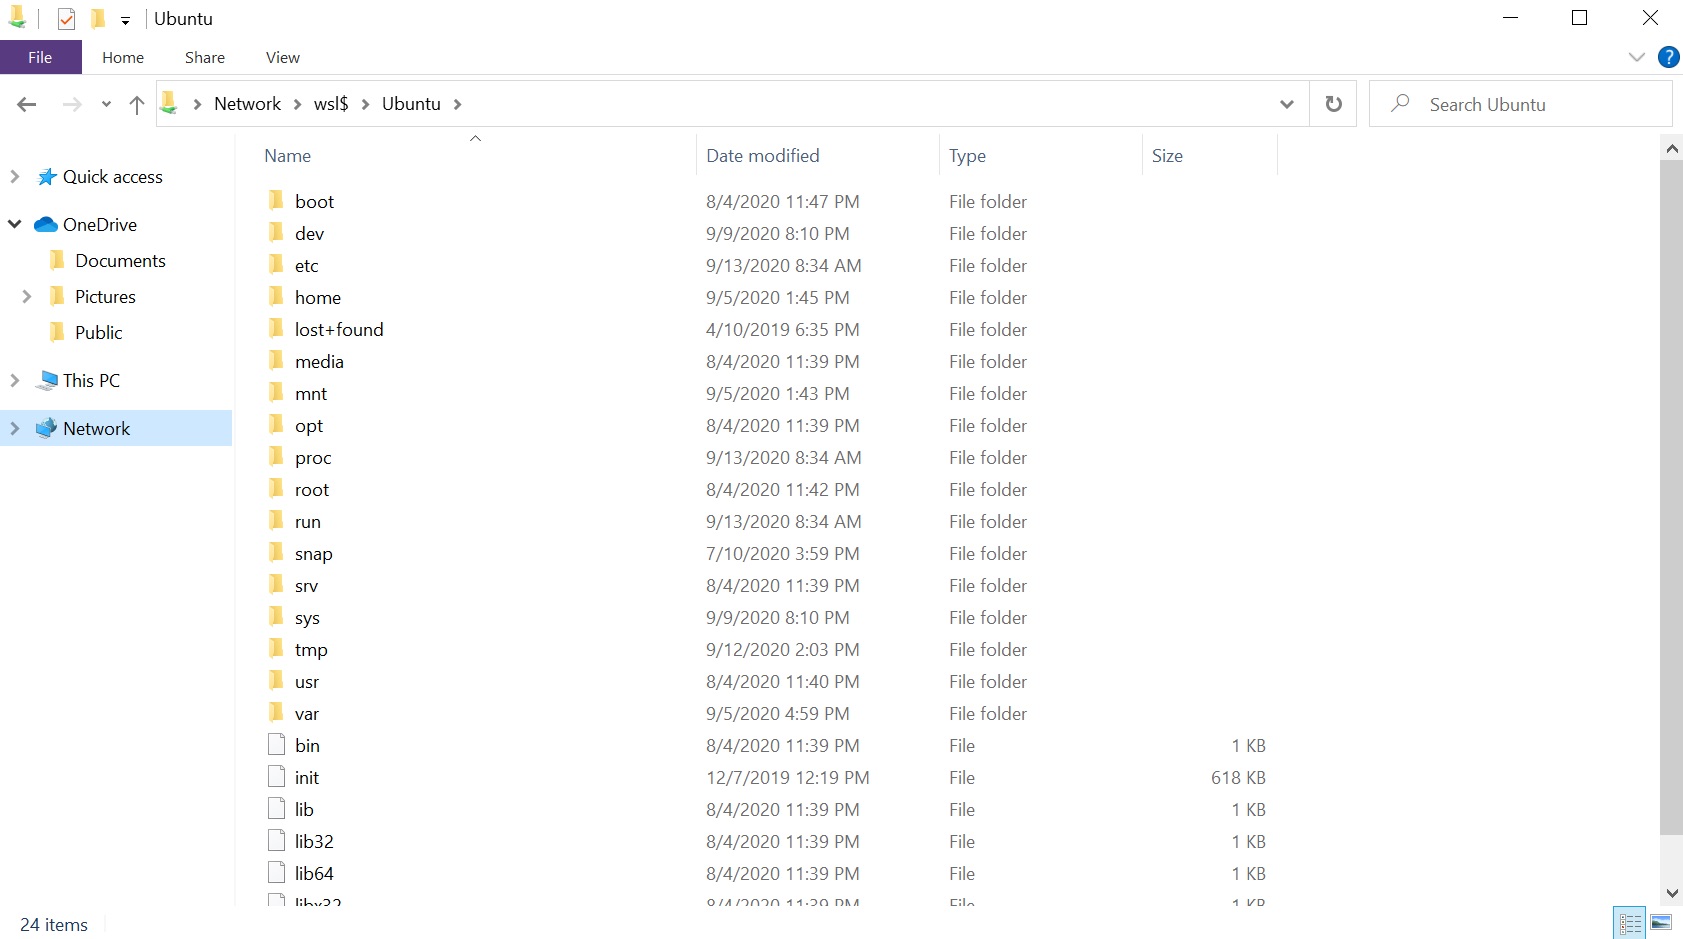
Task: Open address bar history dropdown
Action: click(1287, 104)
